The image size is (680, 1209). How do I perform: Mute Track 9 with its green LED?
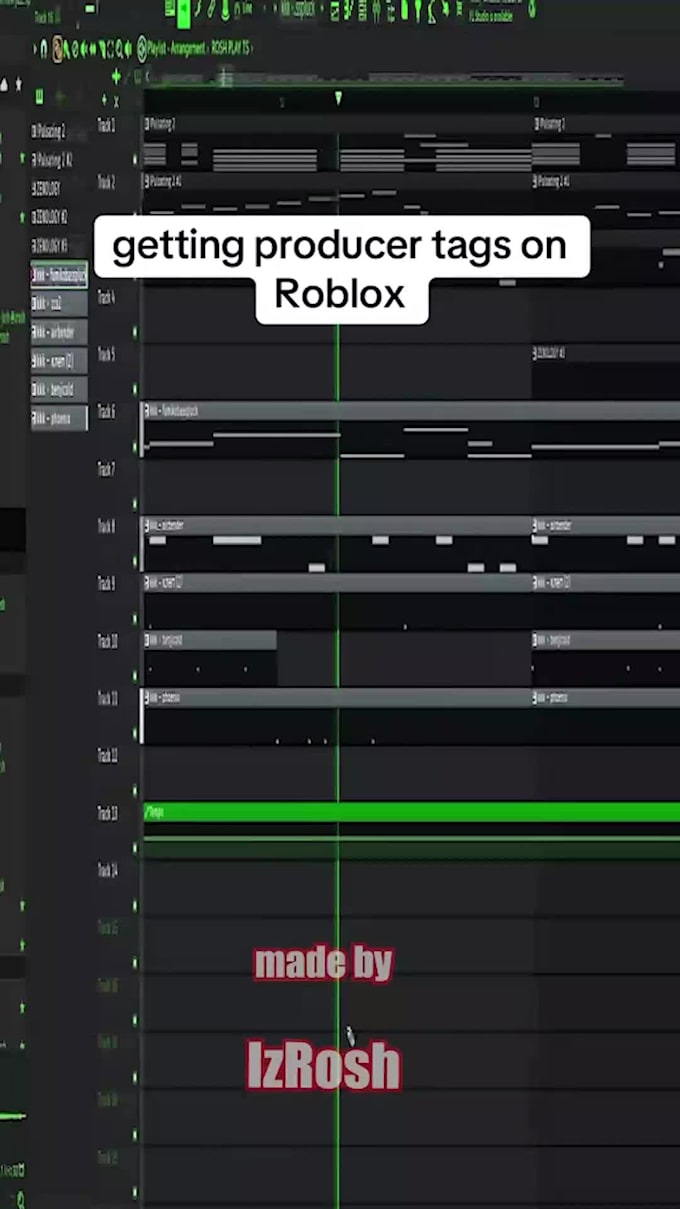pyautogui.click(x=135, y=618)
